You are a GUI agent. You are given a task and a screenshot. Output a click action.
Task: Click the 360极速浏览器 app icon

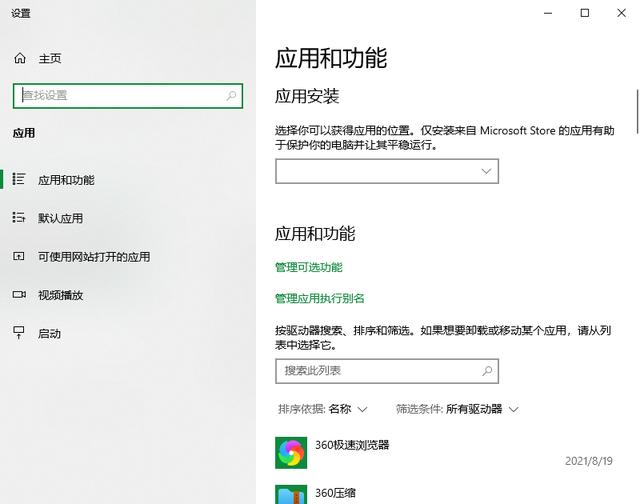291,453
